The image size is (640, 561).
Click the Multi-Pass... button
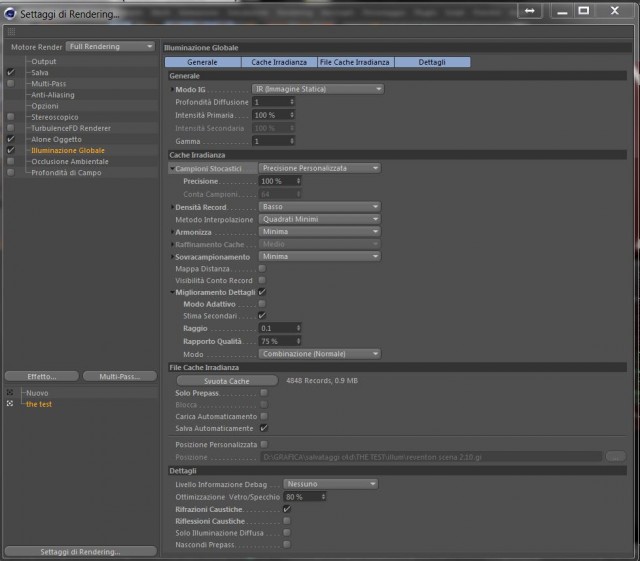pyautogui.click(x=120, y=376)
